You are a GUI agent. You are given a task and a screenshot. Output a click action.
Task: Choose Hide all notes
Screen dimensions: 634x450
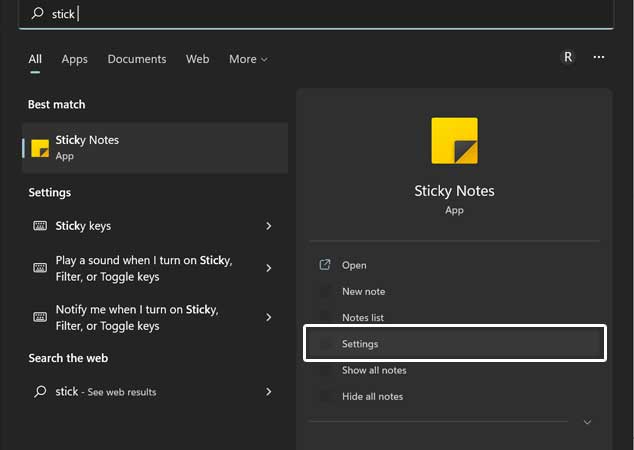click(x=455, y=397)
